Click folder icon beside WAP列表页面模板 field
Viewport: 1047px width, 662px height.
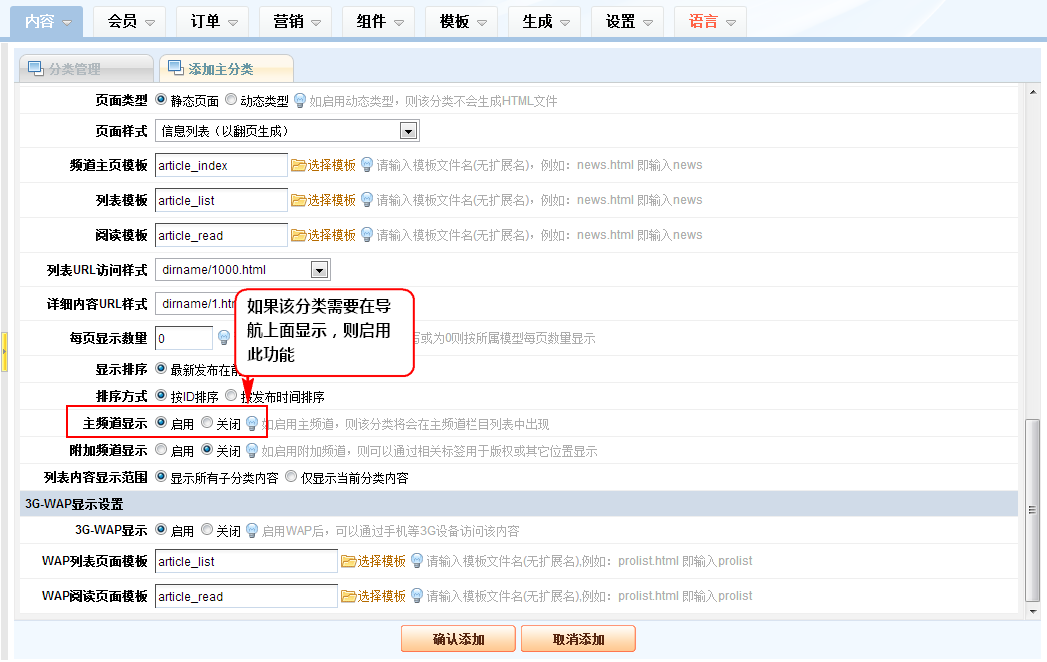[x=349, y=561]
